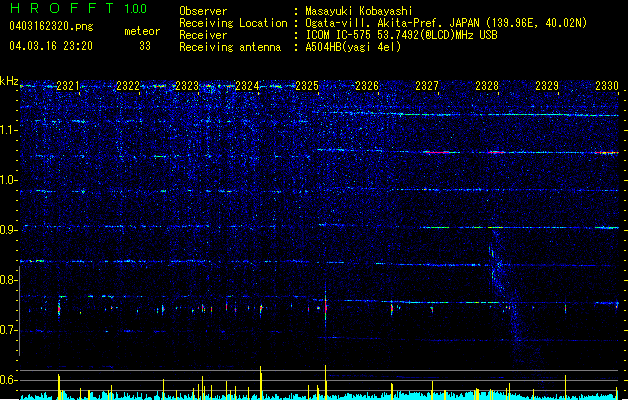This screenshot has height=400, width=629.
Task: Click receiver text ICOM IC-575 53.7492 MHz USB
Action: tap(401, 35)
